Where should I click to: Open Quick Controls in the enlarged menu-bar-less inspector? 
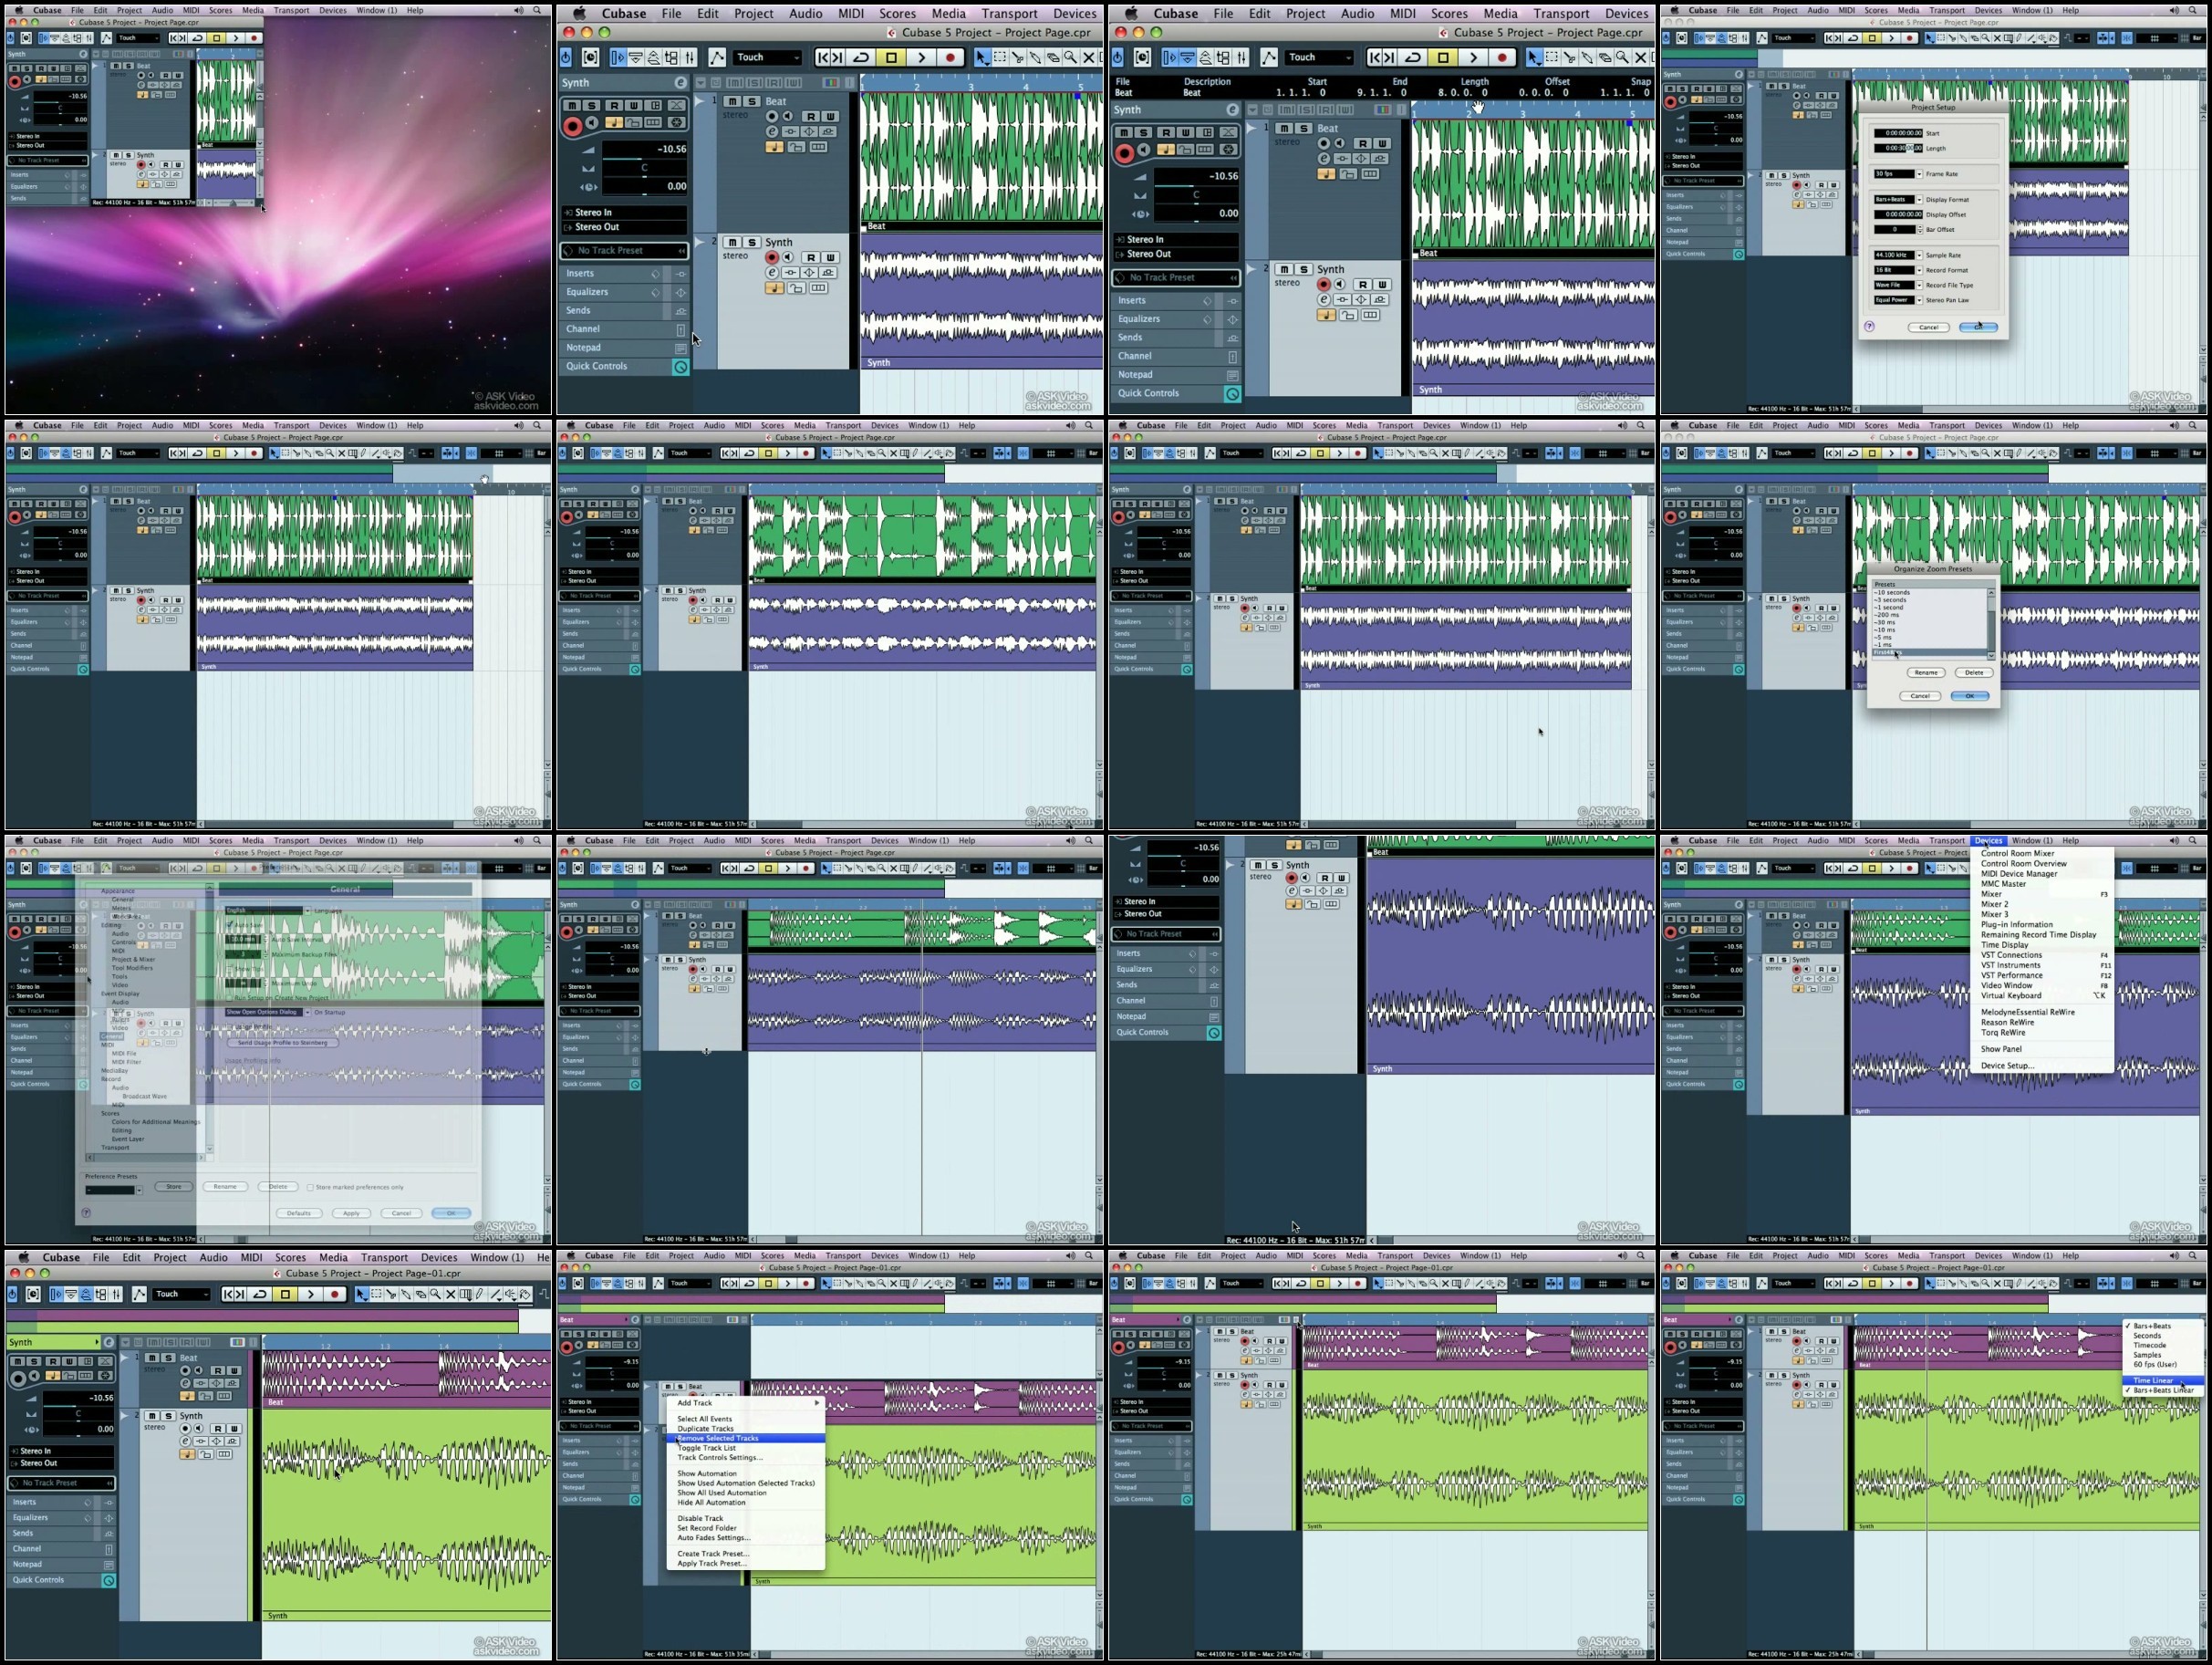pos(1142,1032)
